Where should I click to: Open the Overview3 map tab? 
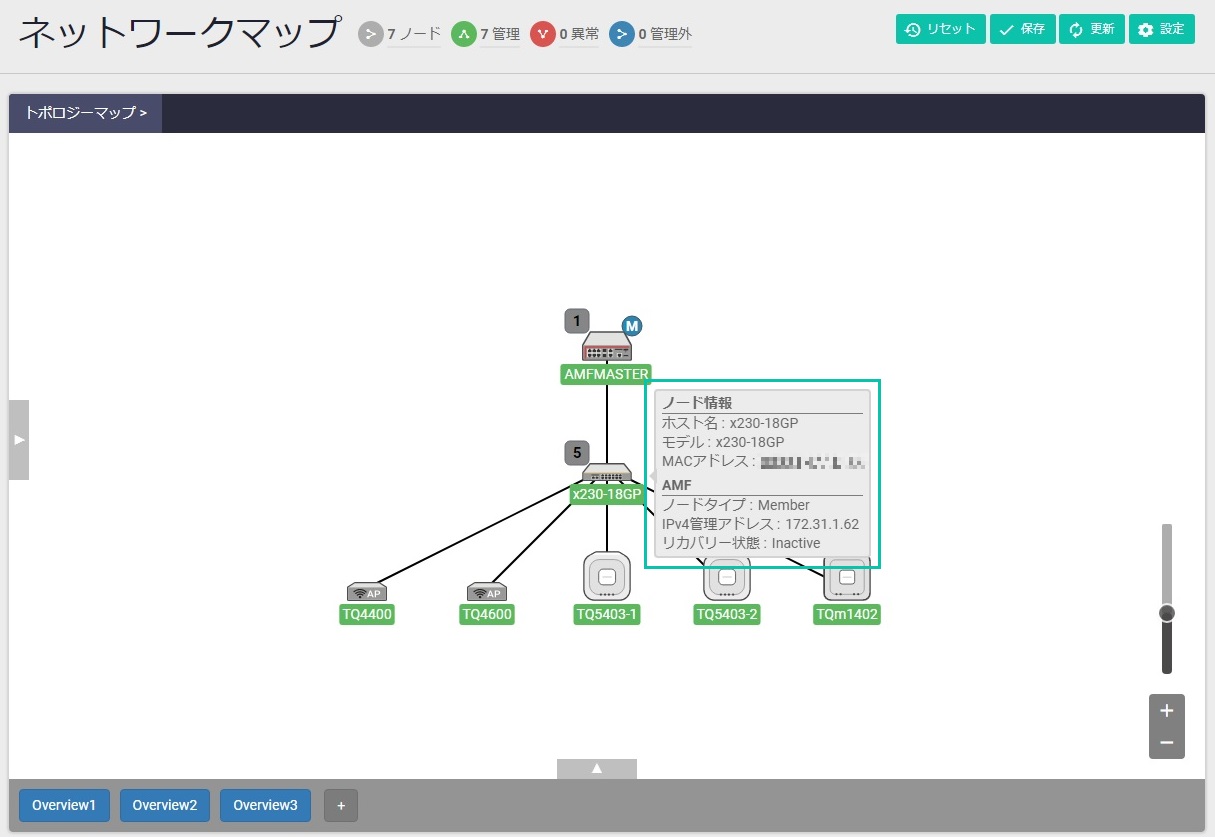tap(265, 805)
